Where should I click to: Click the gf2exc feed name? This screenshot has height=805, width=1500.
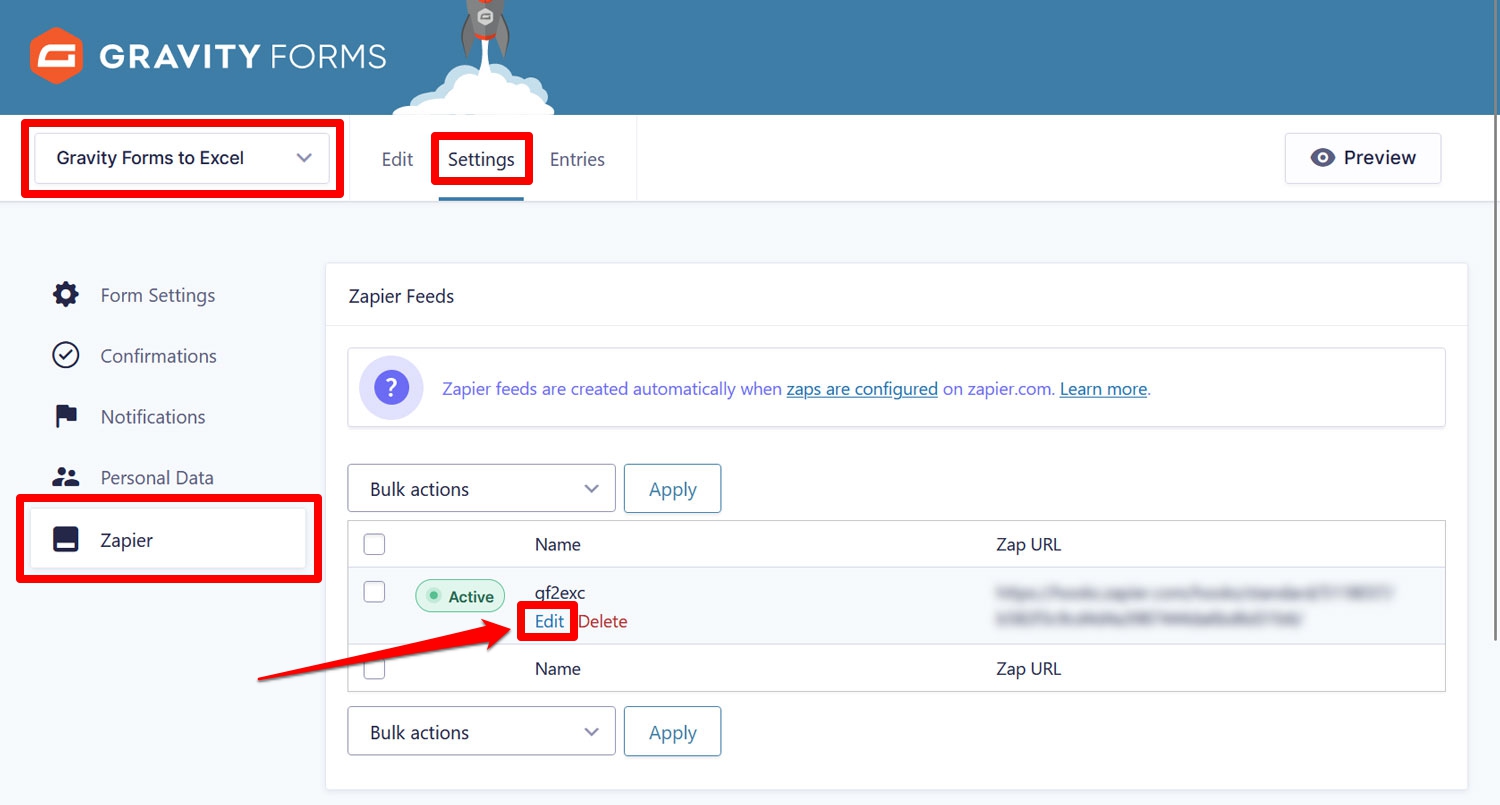coord(560,593)
